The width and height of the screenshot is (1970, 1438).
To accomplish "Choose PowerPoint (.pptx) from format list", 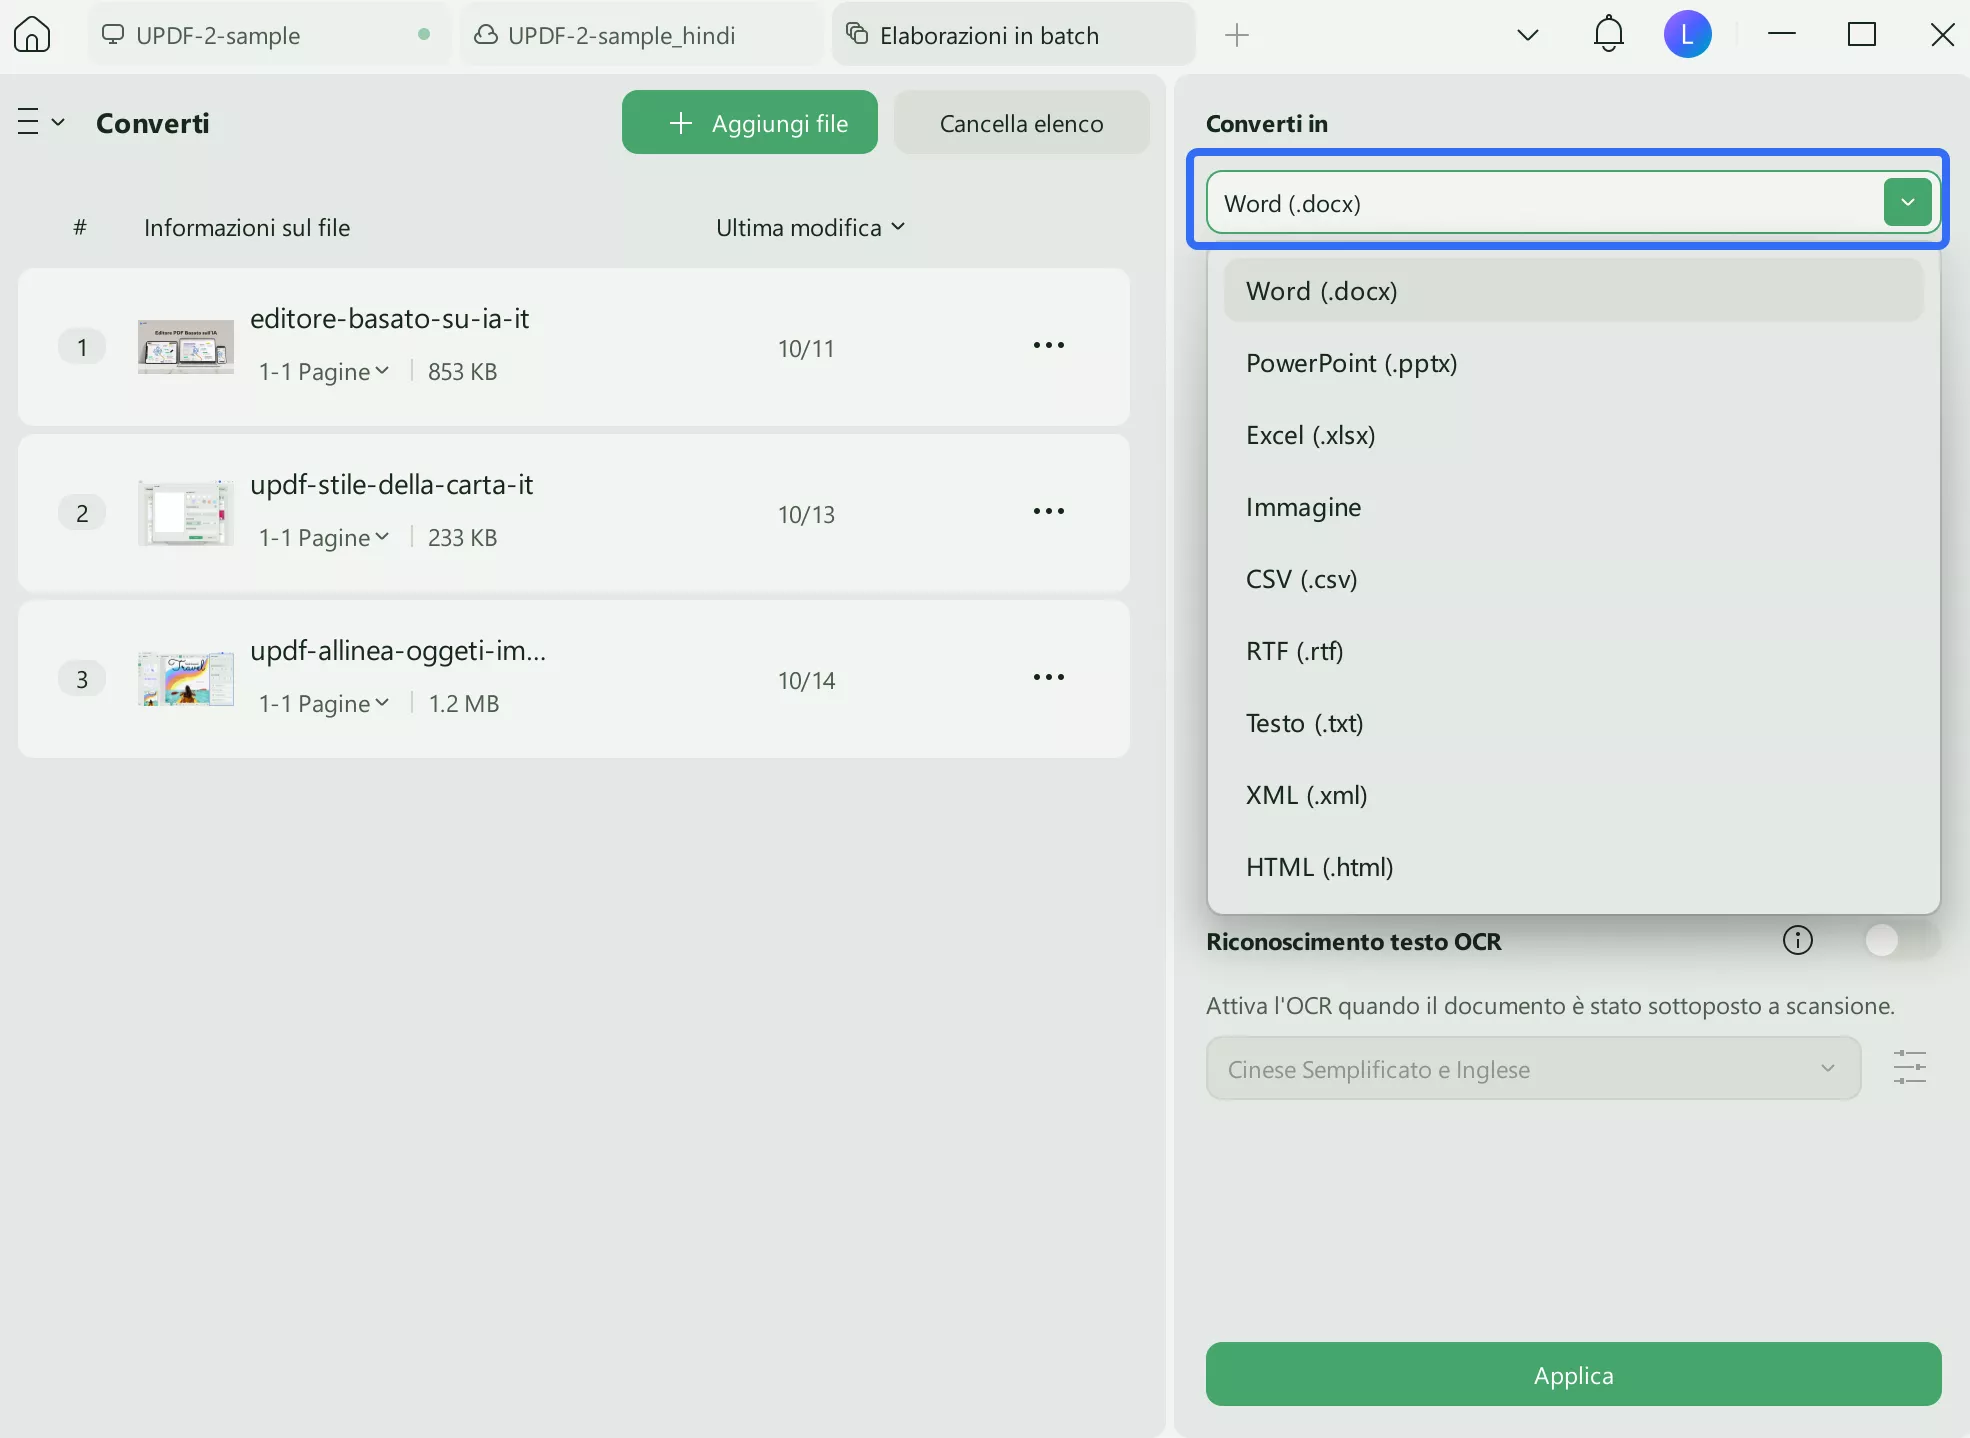I will coord(1351,363).
